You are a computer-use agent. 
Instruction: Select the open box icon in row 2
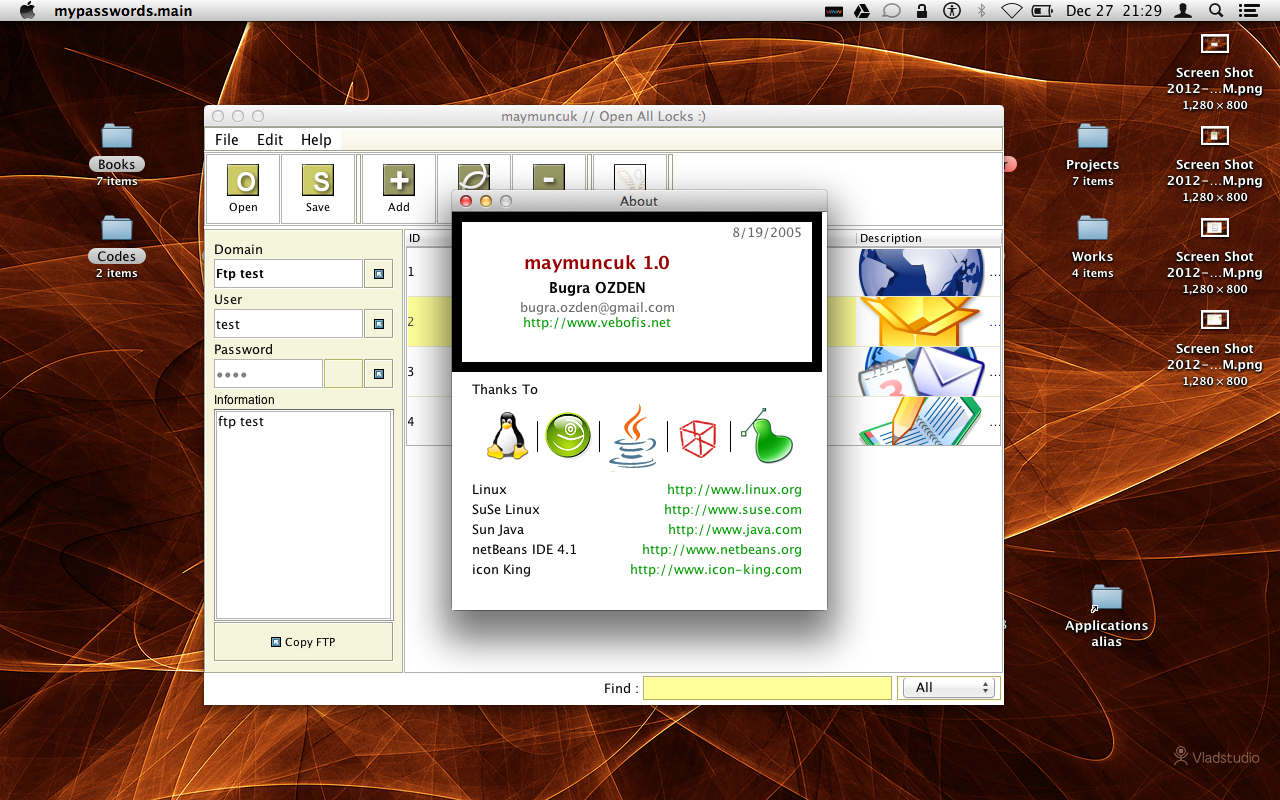coord(921,322)
